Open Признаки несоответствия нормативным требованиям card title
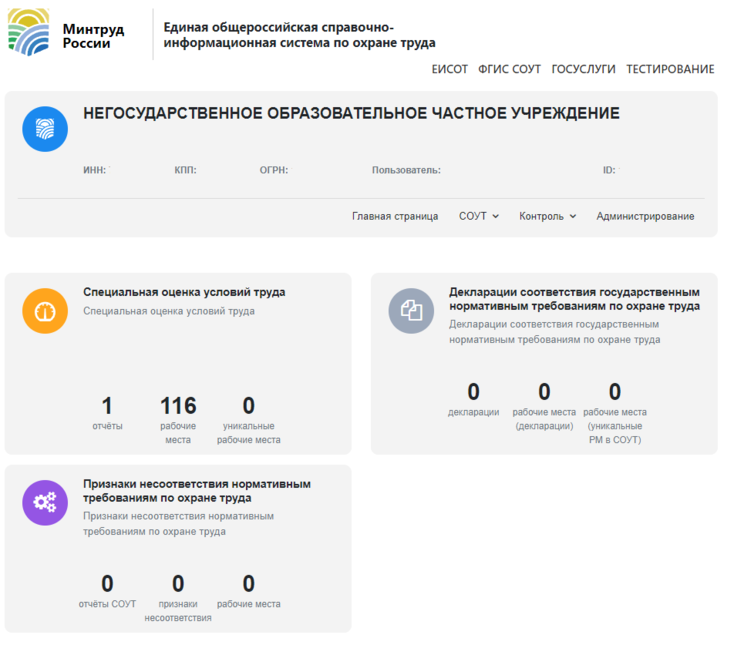734x645 pixels. click(x=197, y=491)
